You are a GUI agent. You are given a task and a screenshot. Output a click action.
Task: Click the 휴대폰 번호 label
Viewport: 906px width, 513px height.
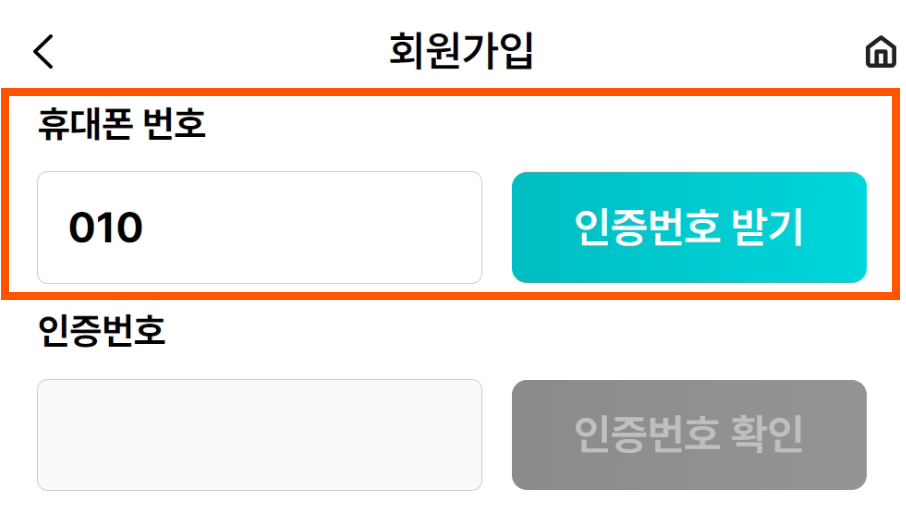121,125
